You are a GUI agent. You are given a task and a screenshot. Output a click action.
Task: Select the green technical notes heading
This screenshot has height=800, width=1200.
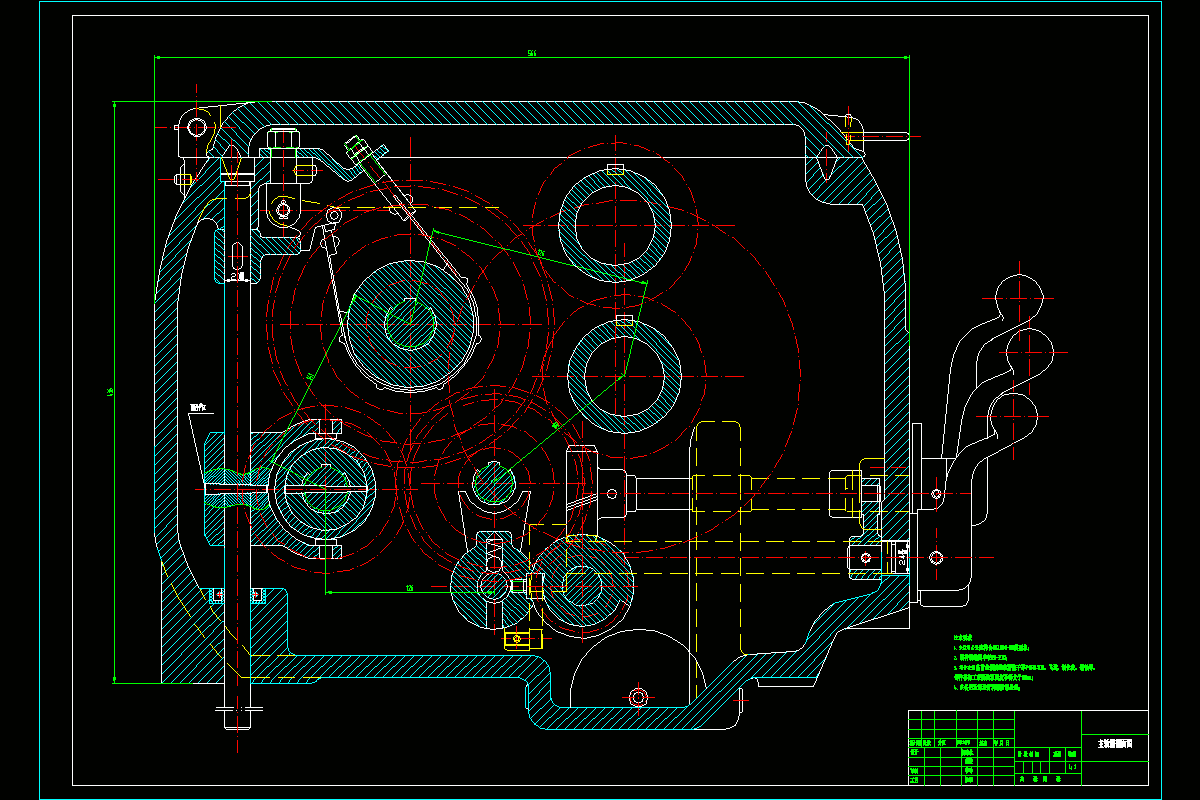964,636
